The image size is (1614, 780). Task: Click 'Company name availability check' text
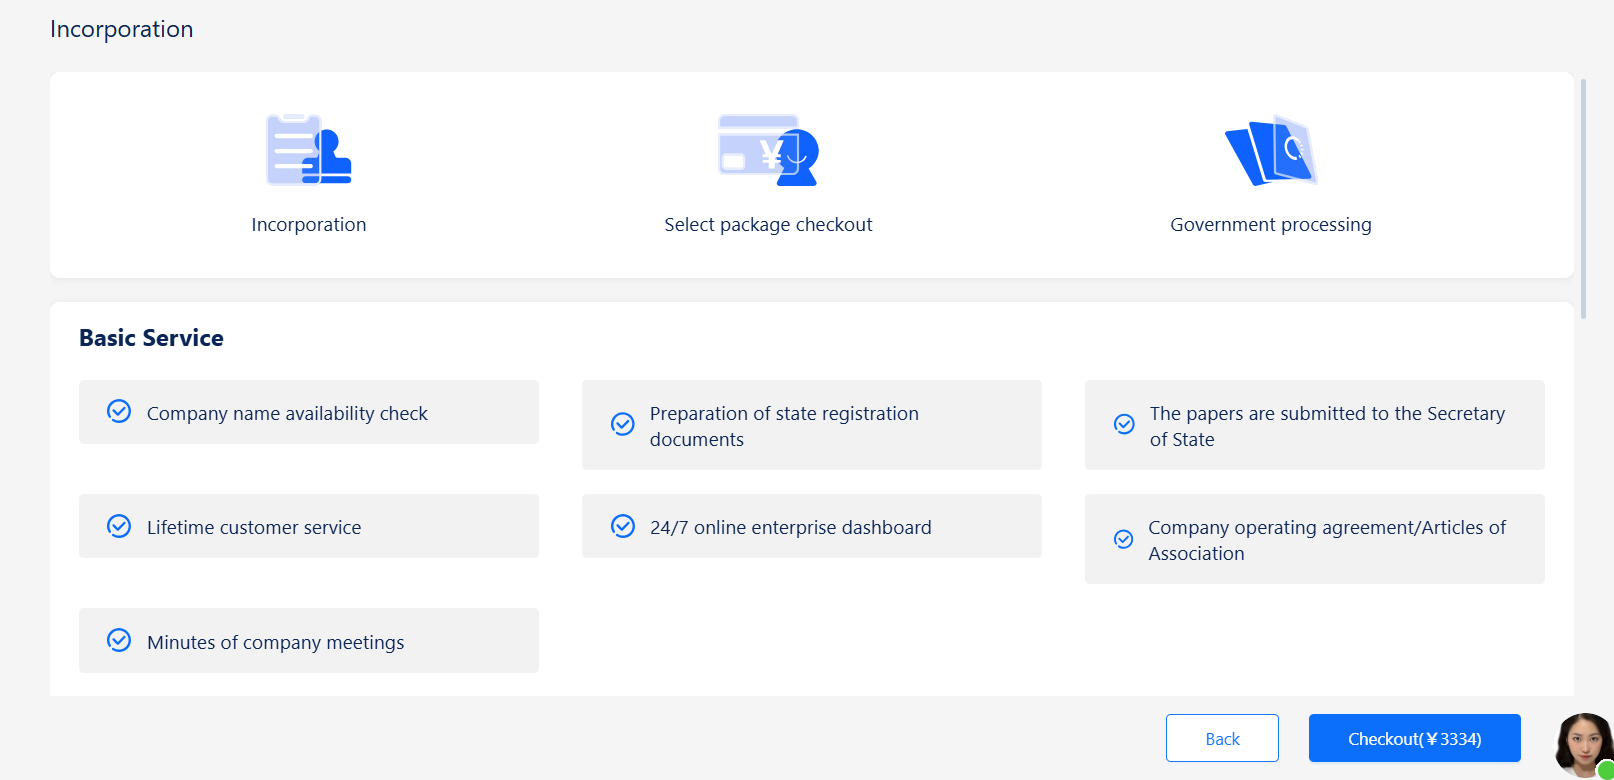[287, 413]
